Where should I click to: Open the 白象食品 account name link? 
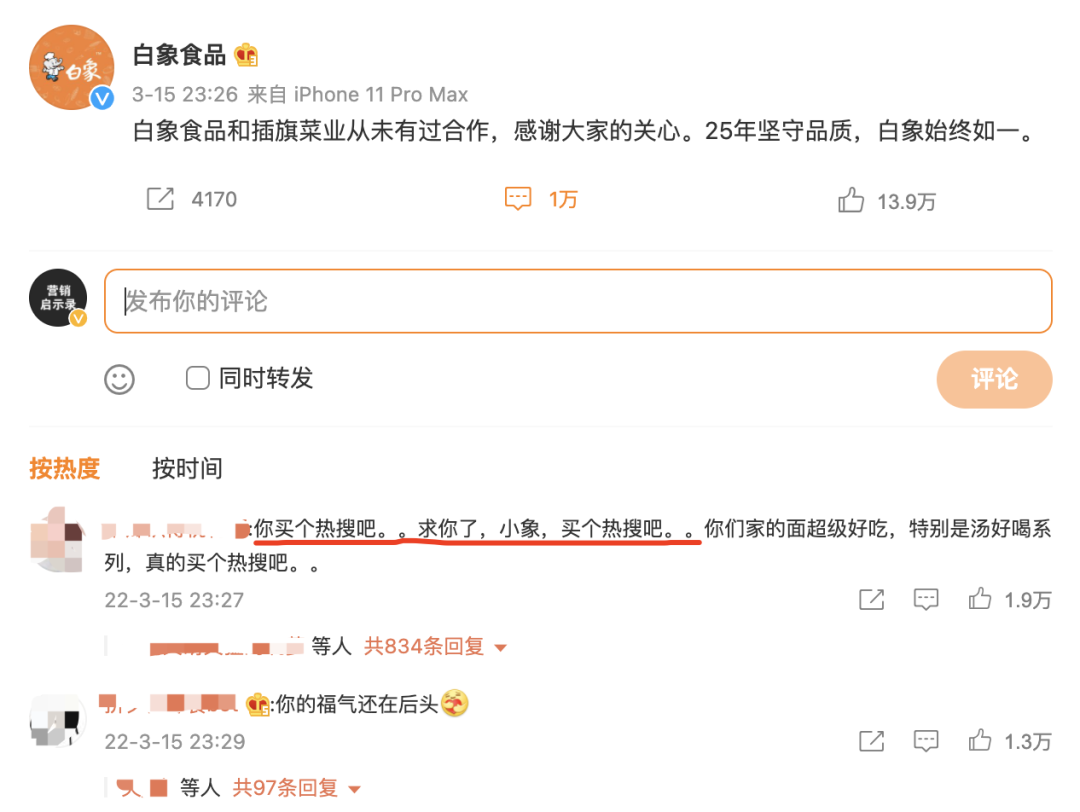180,55
